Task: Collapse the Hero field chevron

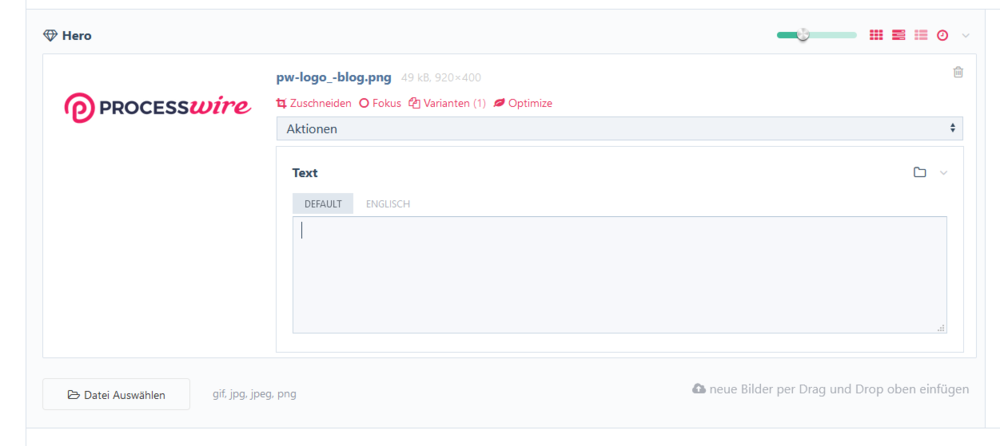Action: tap(966, 35)
